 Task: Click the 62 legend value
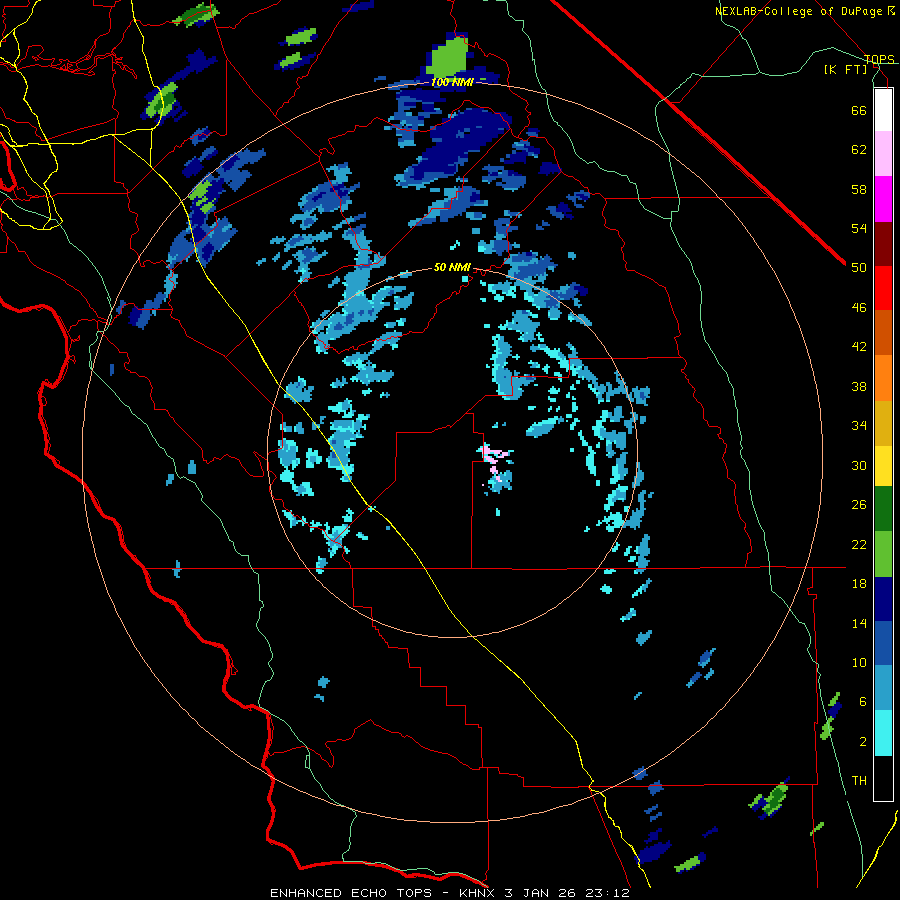point(859,150)
